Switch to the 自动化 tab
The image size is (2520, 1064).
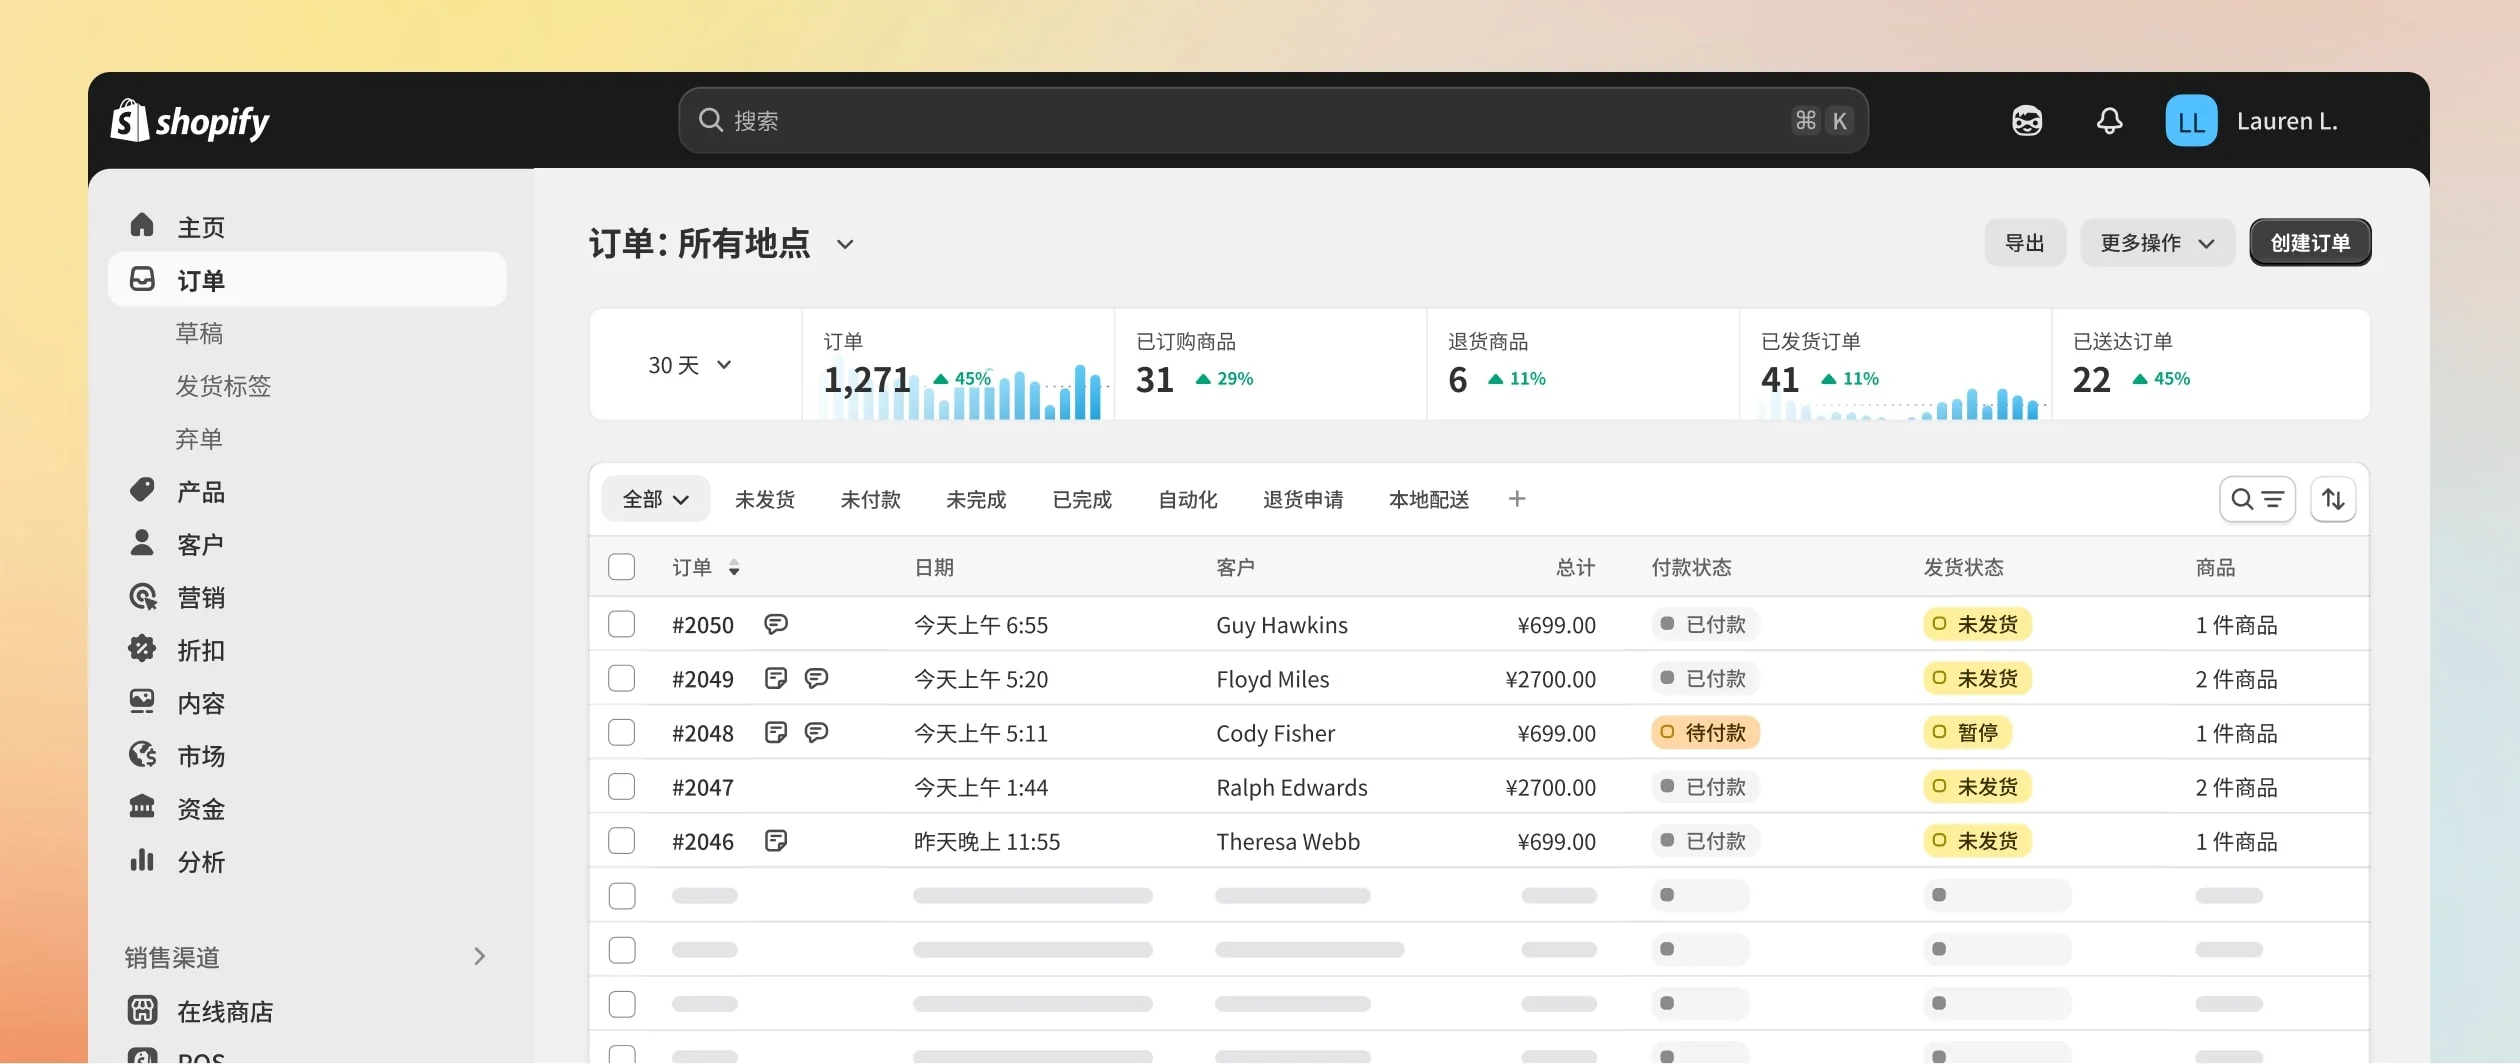[1188, 499]
